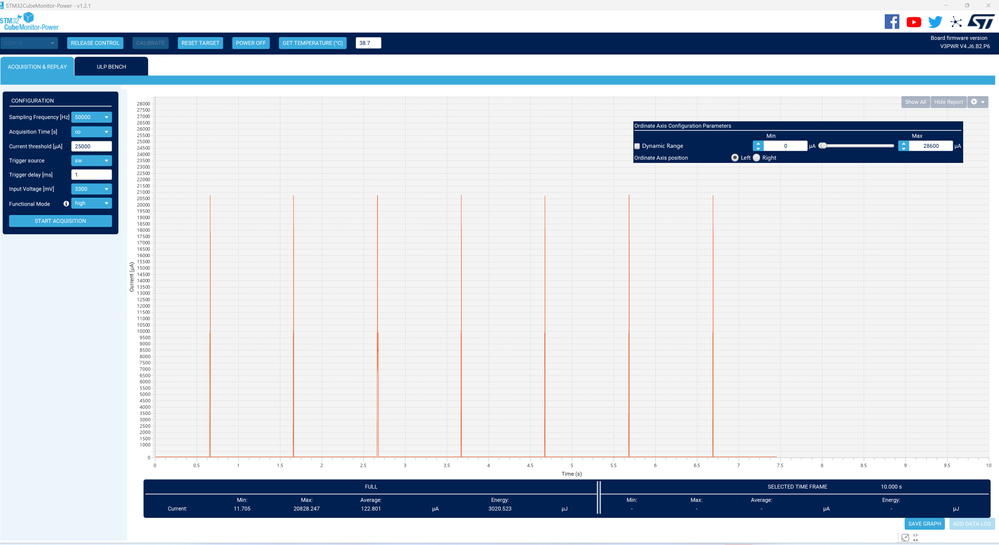
Task: Select Left ordinate axis position
Action: click(735, 157)
